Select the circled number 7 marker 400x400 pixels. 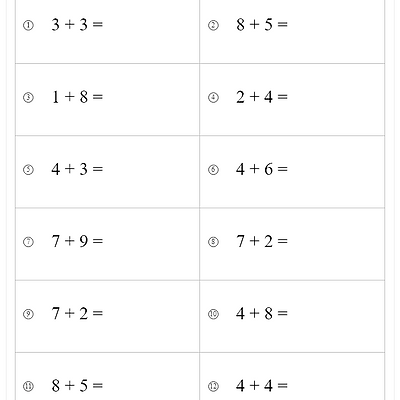[28, 242]
